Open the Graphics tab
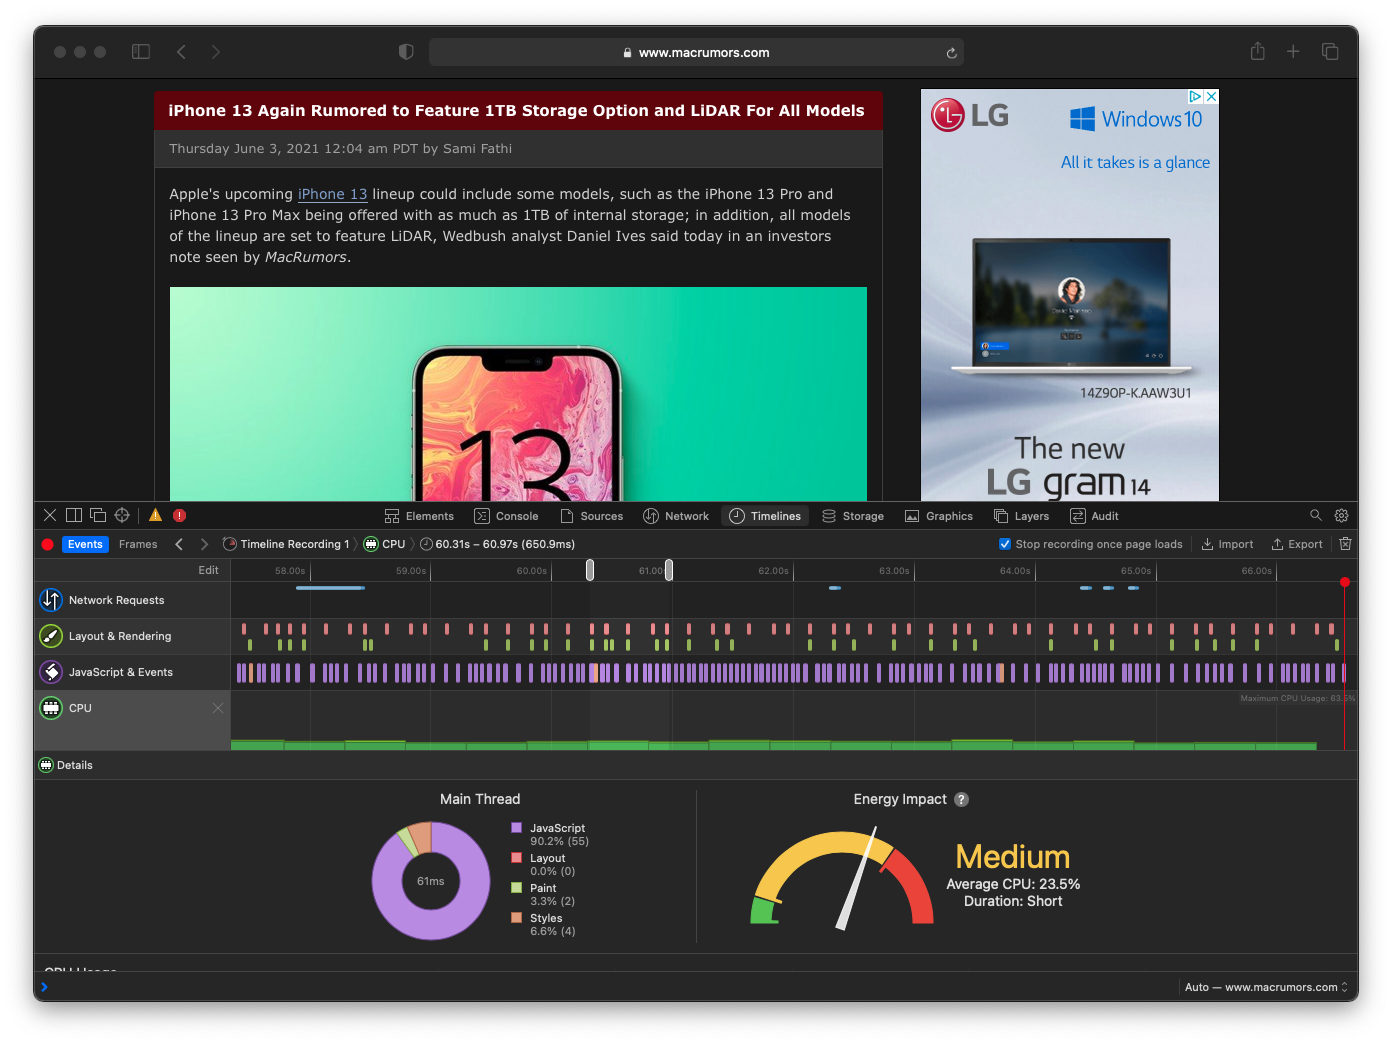This screenshot has width=1392, height=1043. tap(939, 516)
